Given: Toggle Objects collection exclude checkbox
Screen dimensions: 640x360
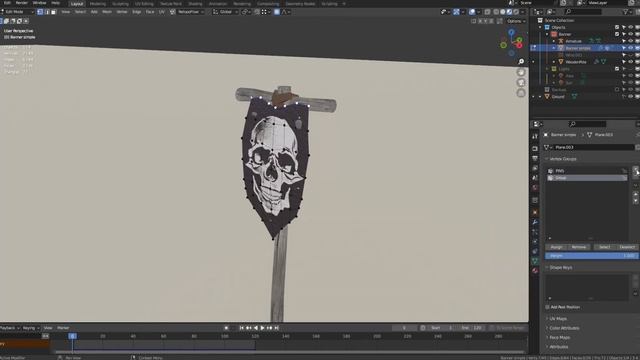Looking at the screenshot, I should [x=617, y=27].
